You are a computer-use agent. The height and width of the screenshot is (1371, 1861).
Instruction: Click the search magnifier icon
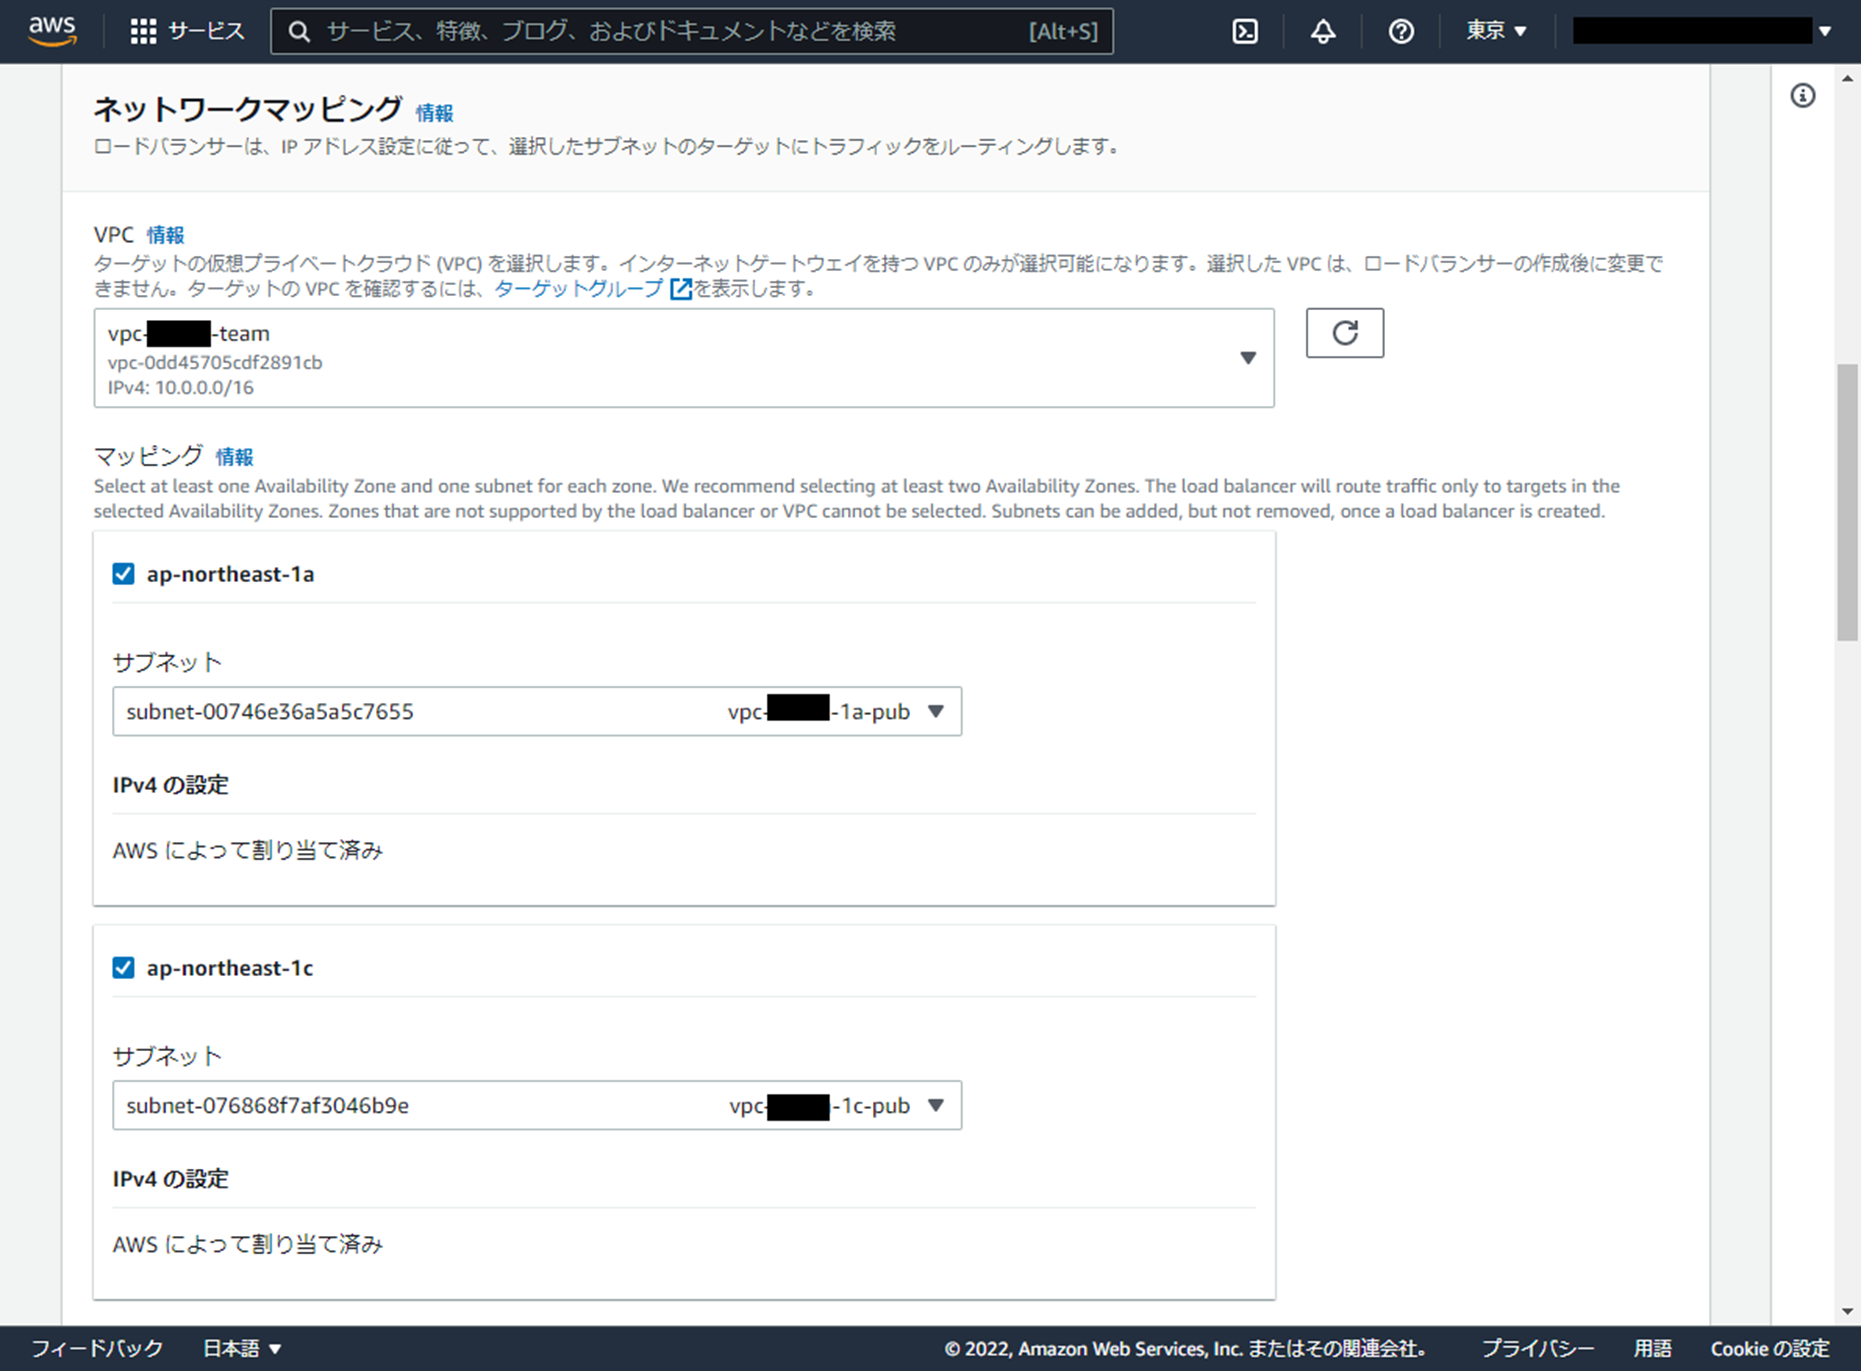pyautogui.click(x=298, y=32)
